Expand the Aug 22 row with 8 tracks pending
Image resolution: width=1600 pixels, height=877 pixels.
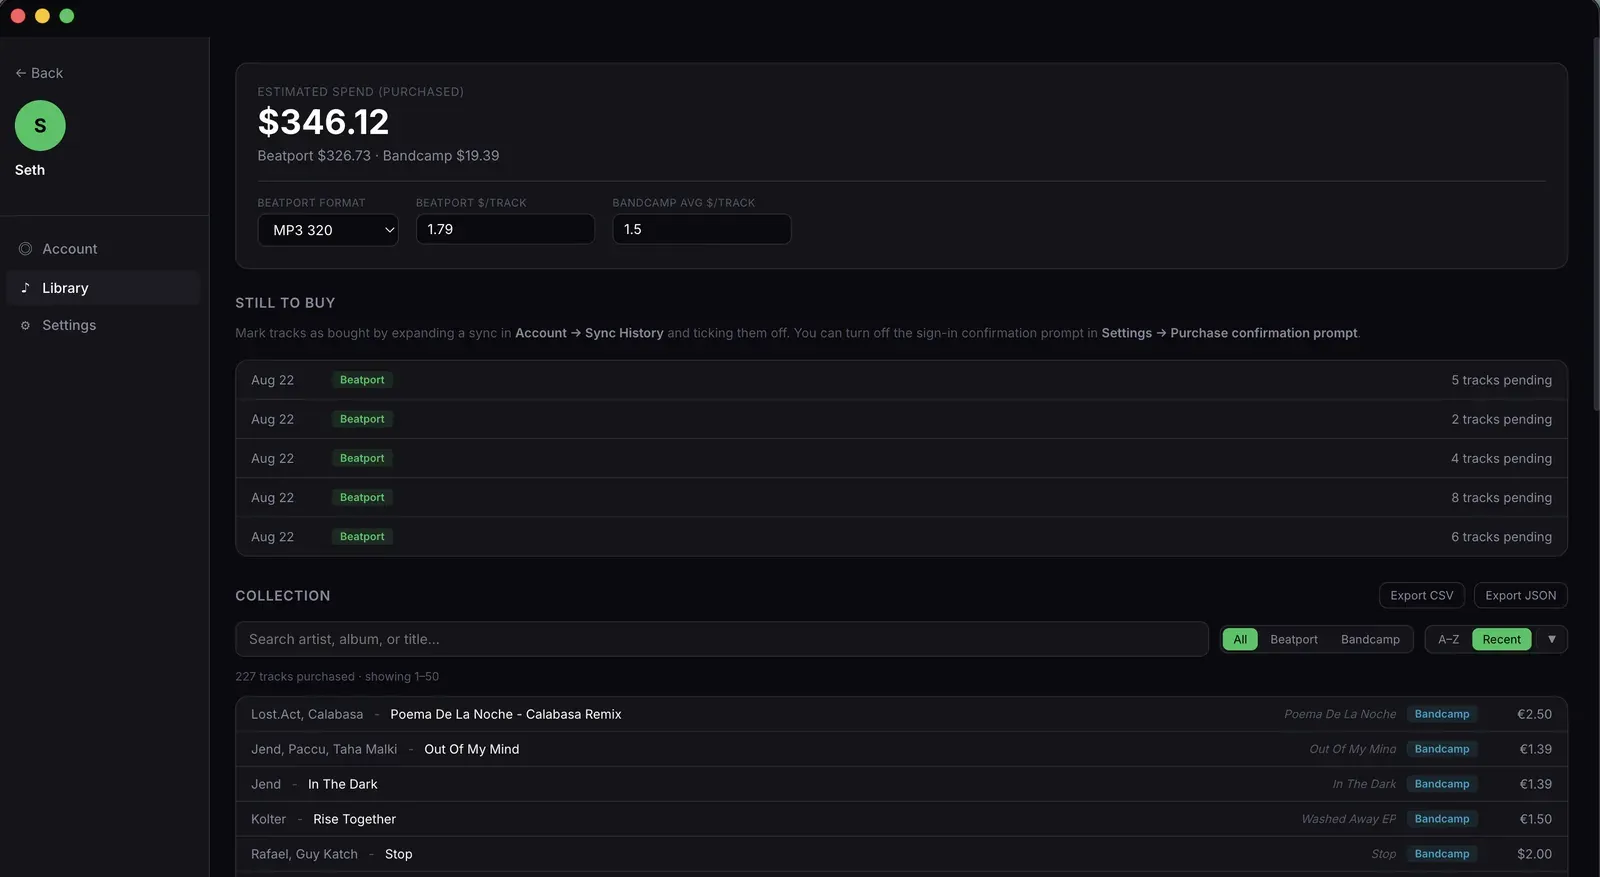tap(901, 497)
